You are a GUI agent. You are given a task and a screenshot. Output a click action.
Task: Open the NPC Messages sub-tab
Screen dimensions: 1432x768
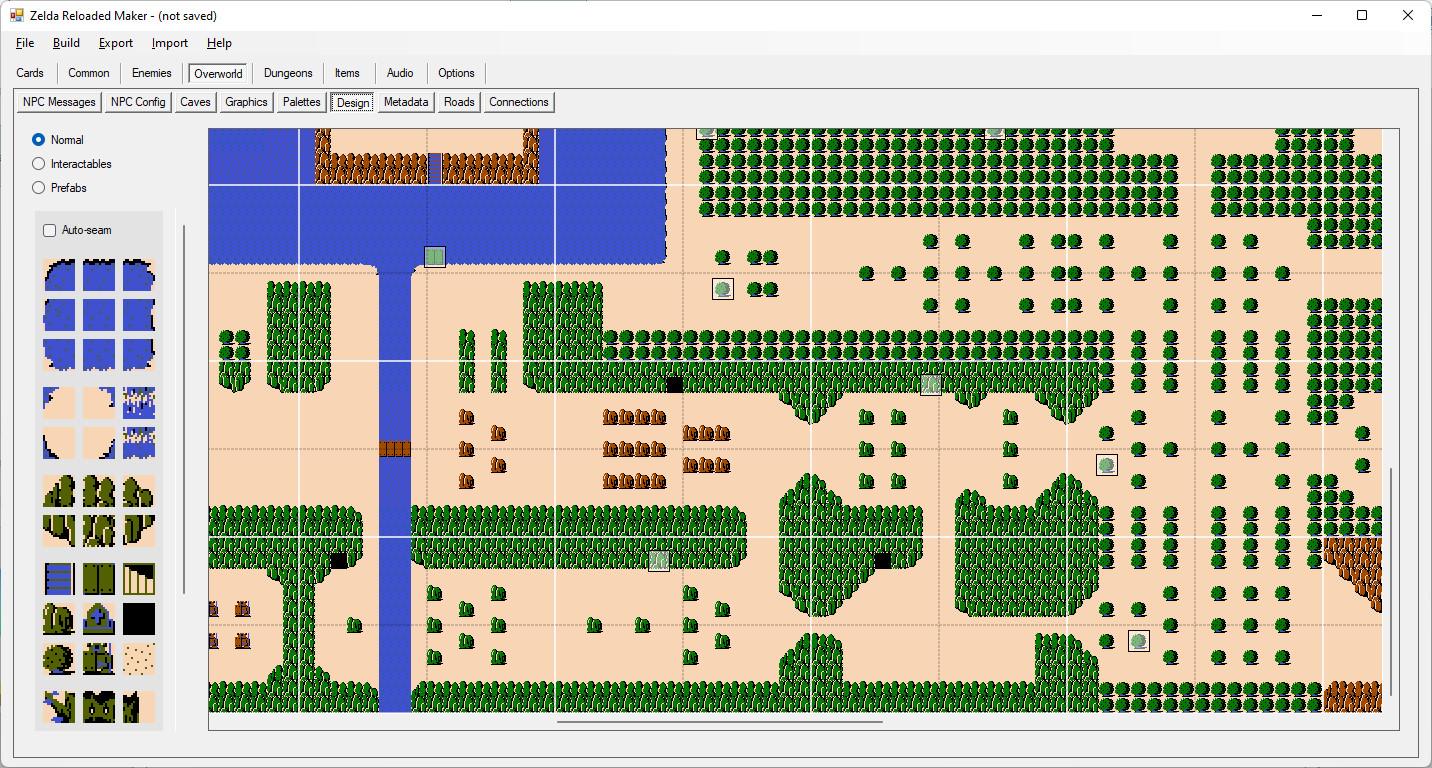[x=59, y=102]
